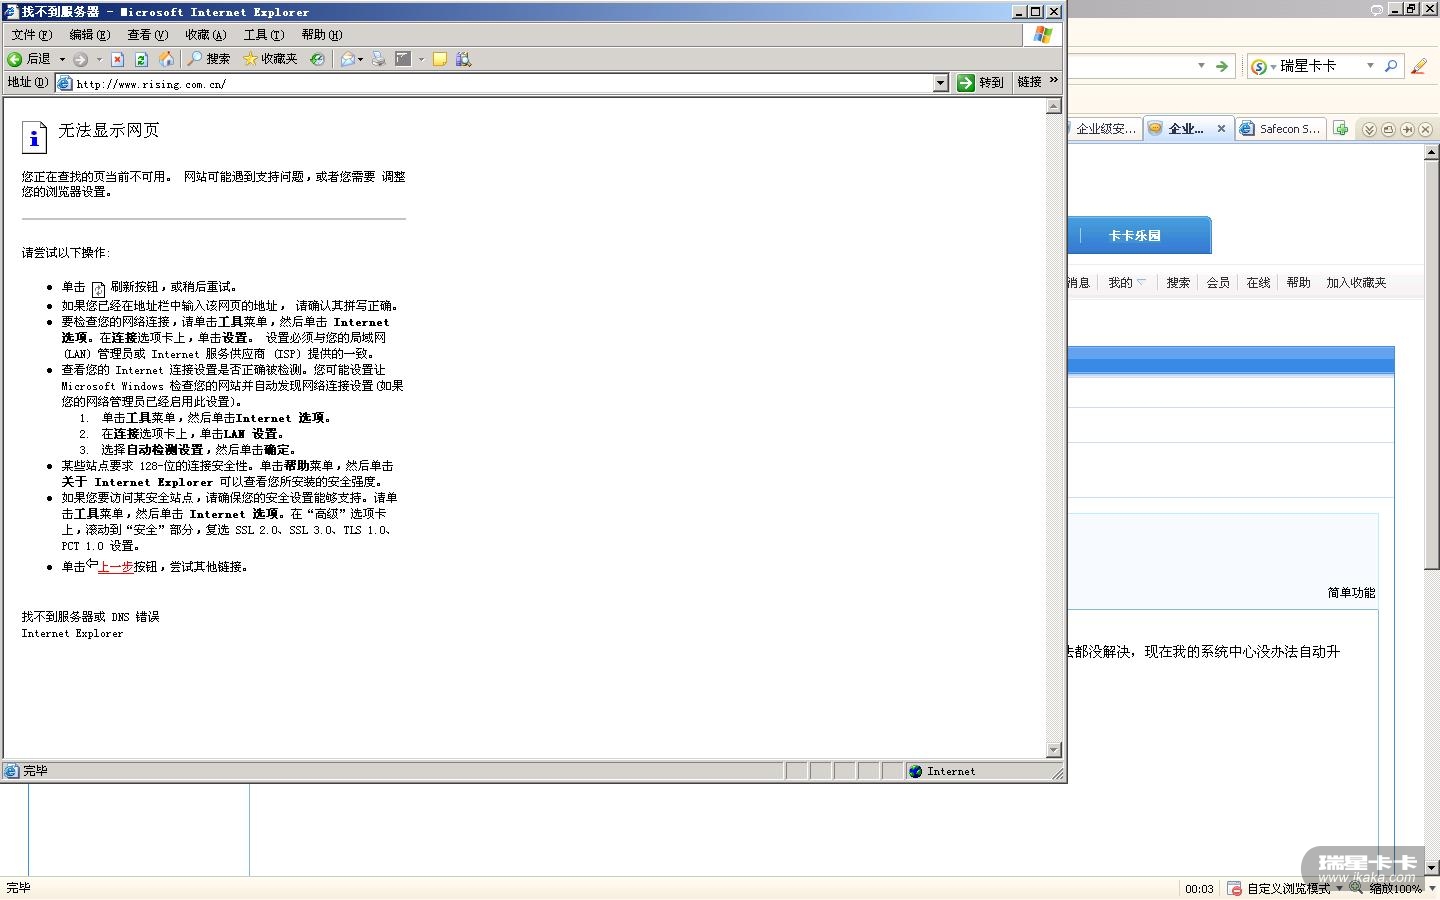Viewport: 1440px width, 900px height.
Task: Click the 搜索 link in forum navigation
Action: pyautogui.click(x=1178, y=283)
